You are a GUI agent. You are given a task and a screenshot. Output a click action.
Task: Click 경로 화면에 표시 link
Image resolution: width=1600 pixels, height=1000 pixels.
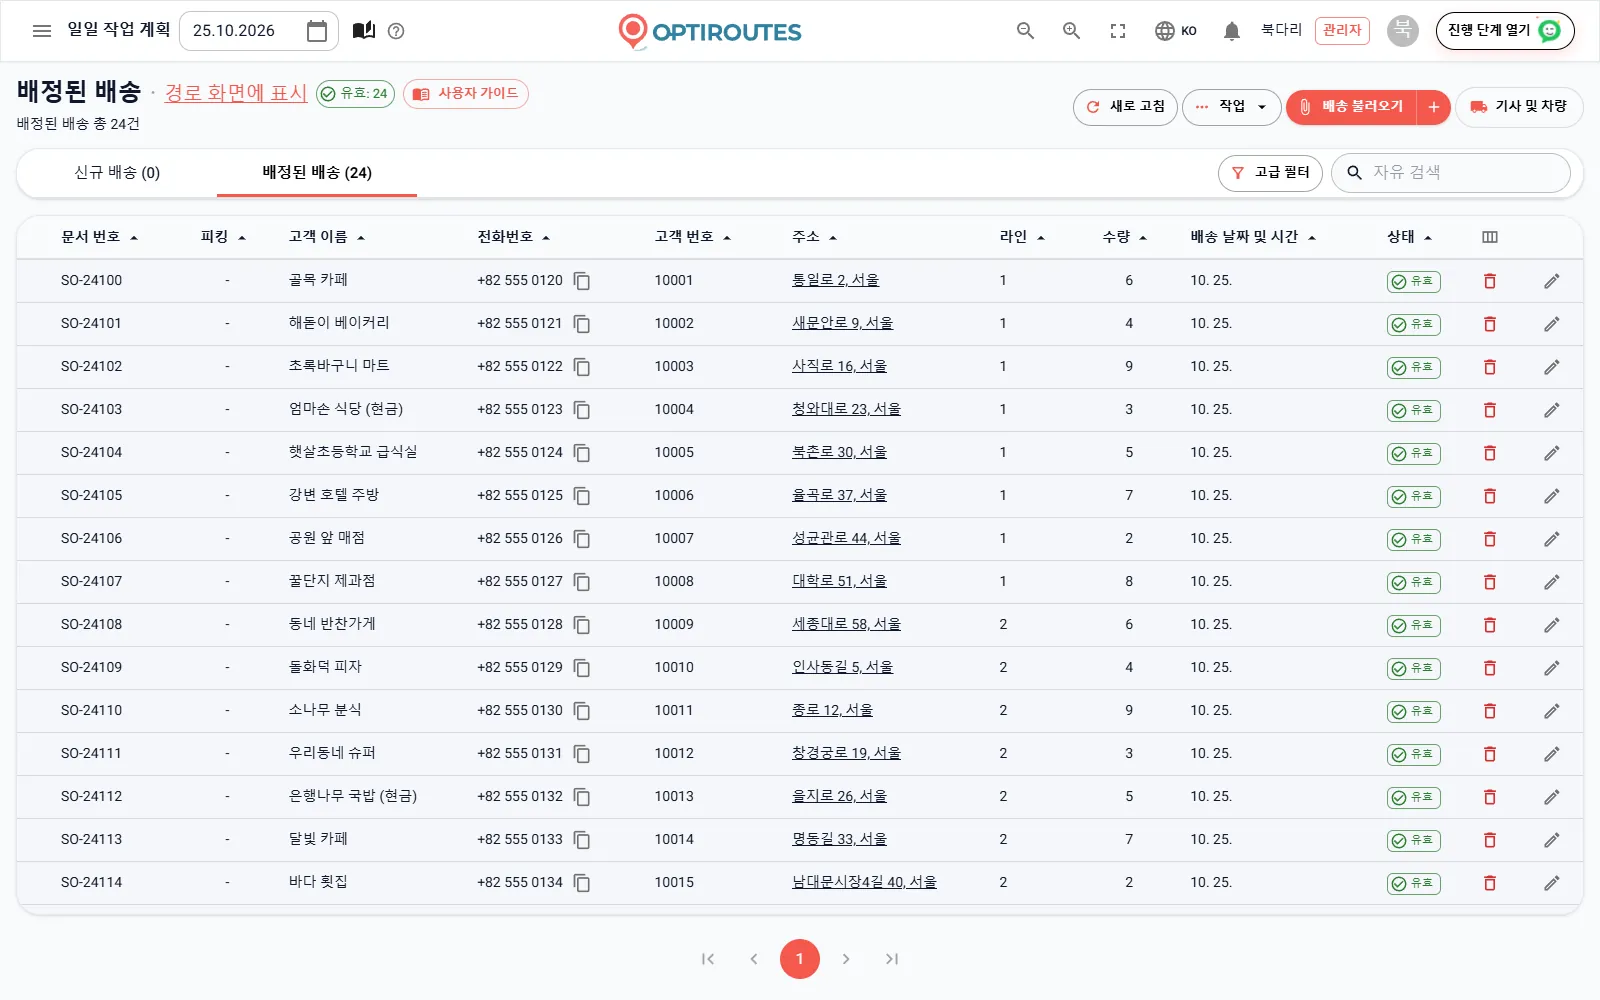[236, 93]
